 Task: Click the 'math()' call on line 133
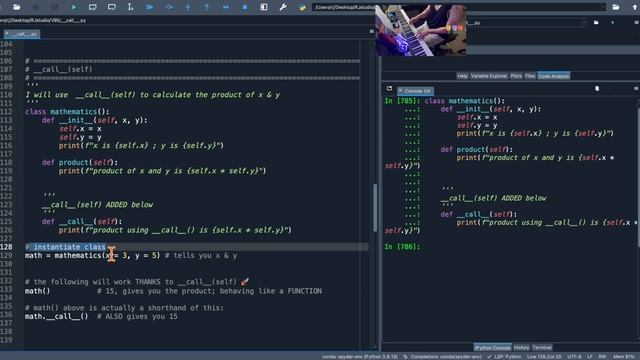pos(38,291)
